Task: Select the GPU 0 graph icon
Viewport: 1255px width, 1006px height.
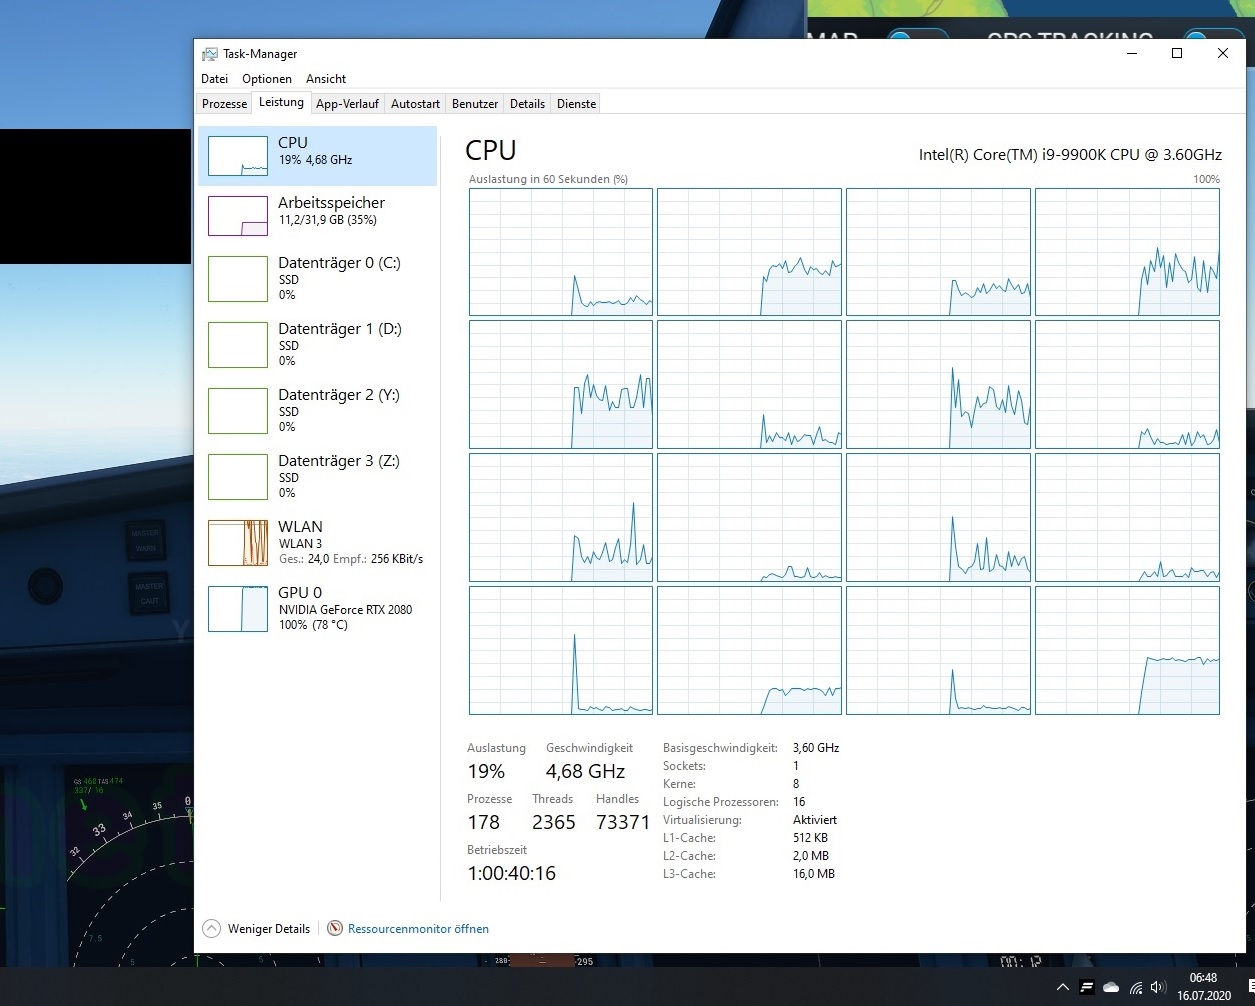Action: [238, 609]
